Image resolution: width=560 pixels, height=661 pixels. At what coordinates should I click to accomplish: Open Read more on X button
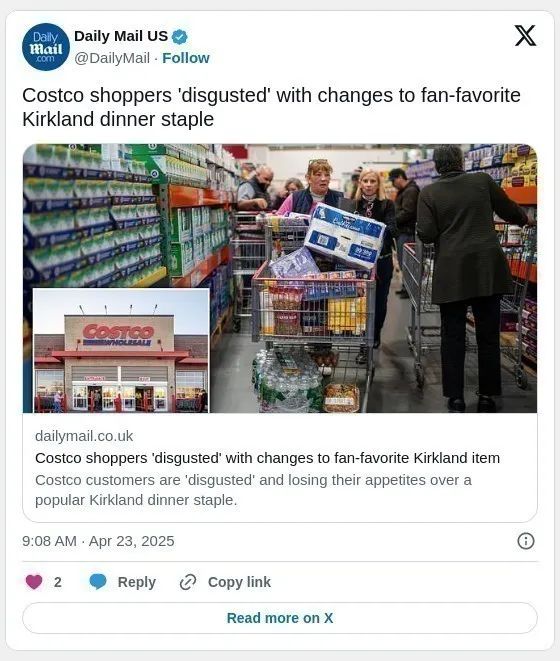(280, 618)
